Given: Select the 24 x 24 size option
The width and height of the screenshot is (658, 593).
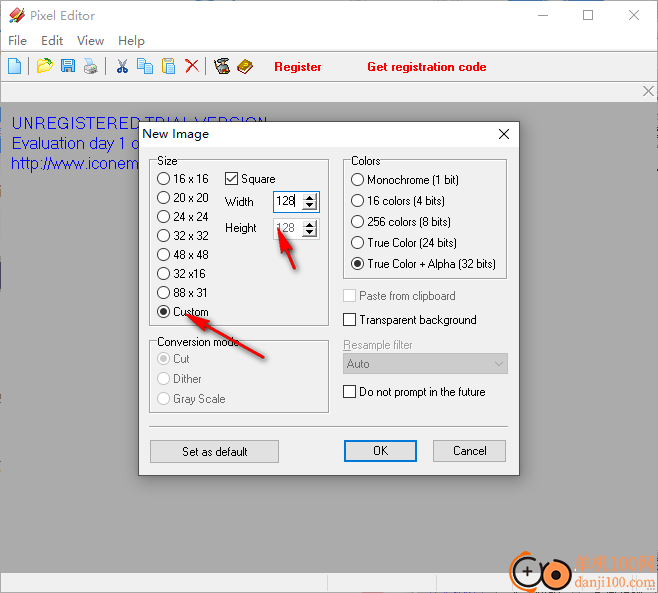Looking at the screenshot, I should pos(183,217).
